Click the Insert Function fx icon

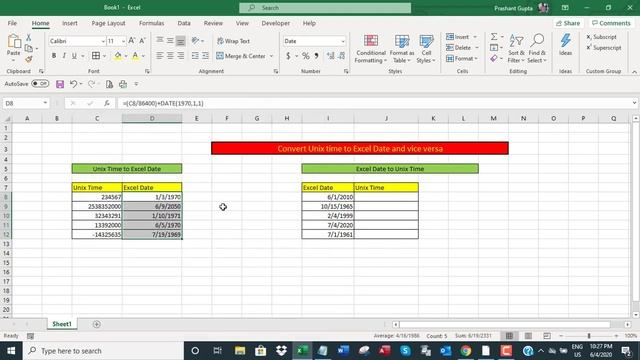coord(107,103)
